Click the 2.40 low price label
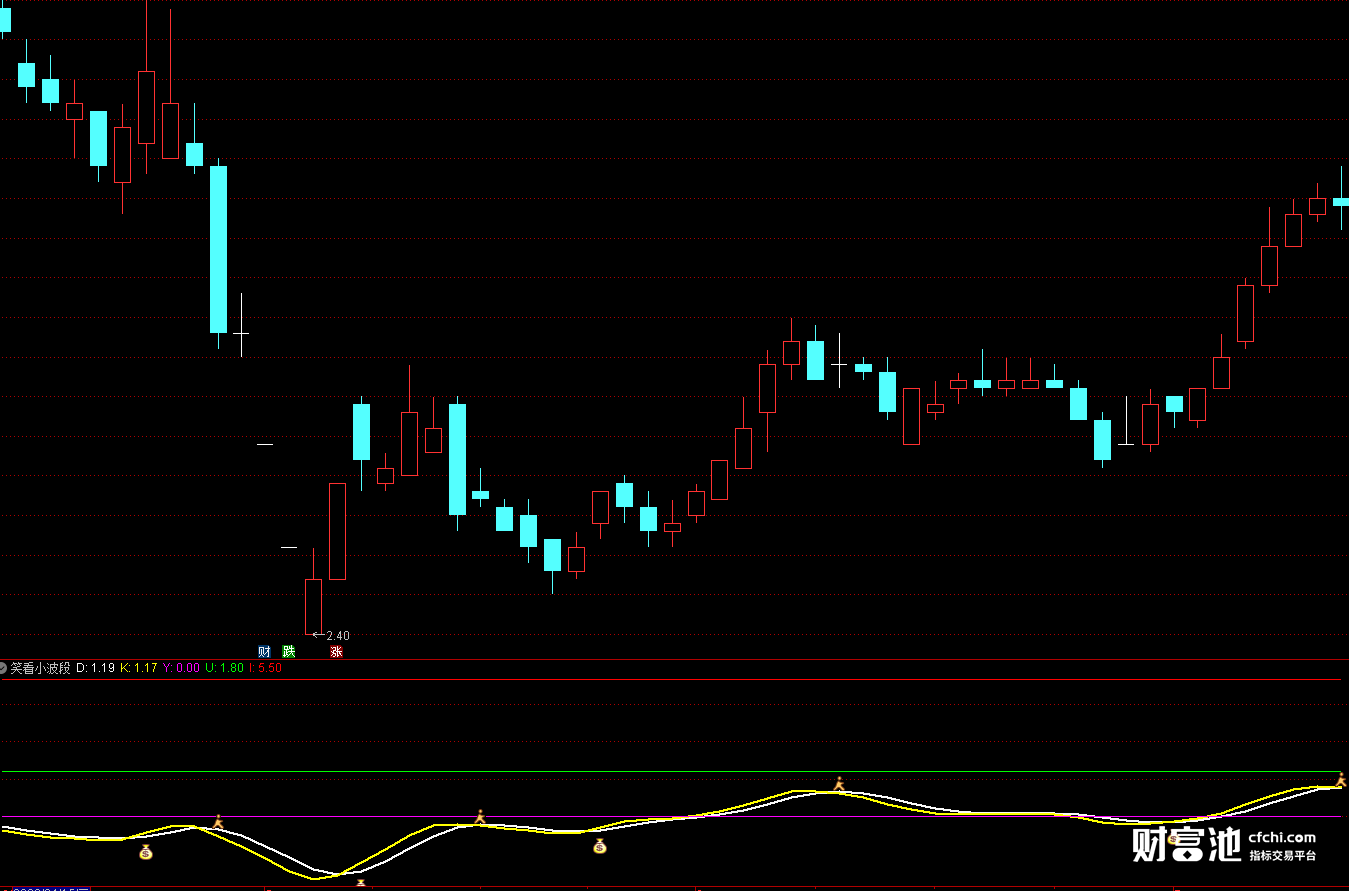Viewport: 1349px width, 891px height. click(338, 636)
